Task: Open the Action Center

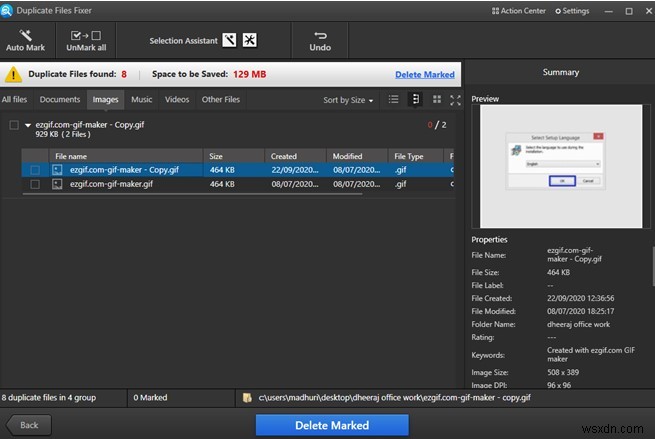Action: click(518, 11)
